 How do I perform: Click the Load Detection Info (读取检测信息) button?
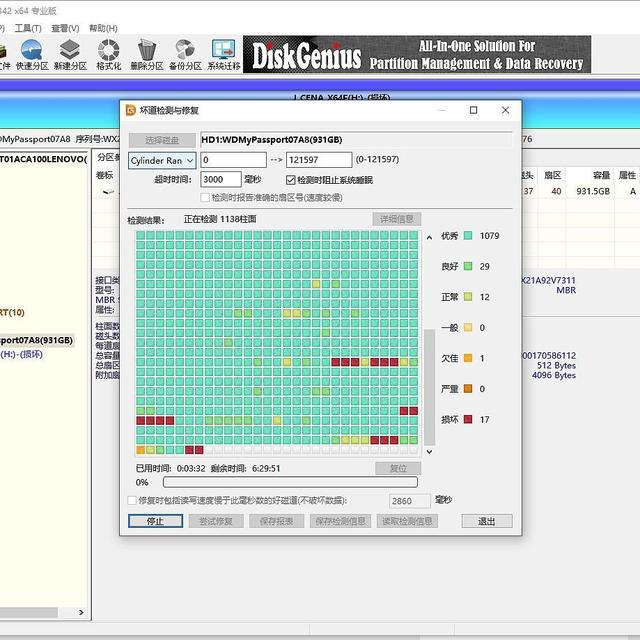[x=407, y=521]
